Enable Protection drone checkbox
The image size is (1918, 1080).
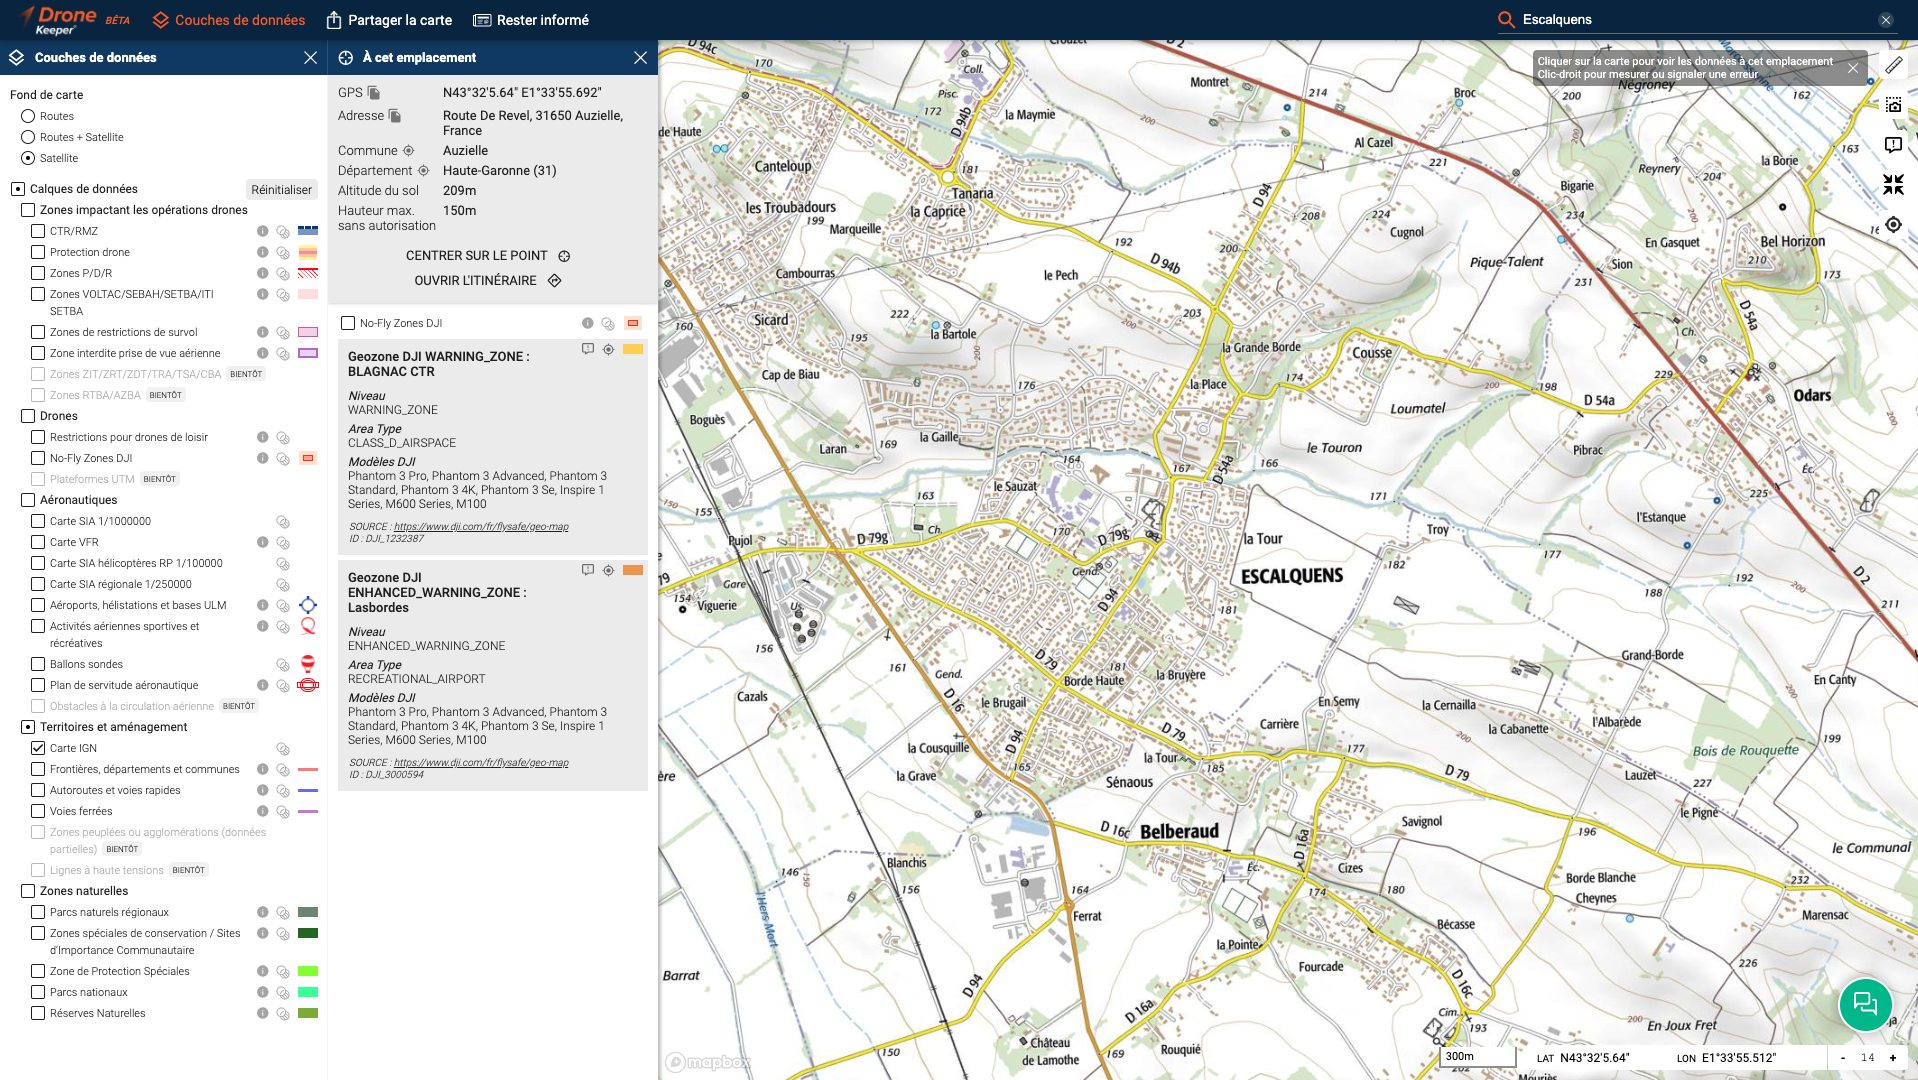tap(38, 252)
